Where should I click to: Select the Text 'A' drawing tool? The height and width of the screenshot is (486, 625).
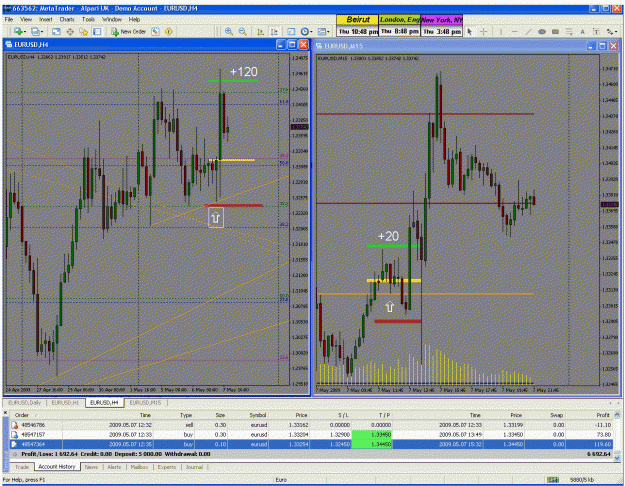coord(582,31)
